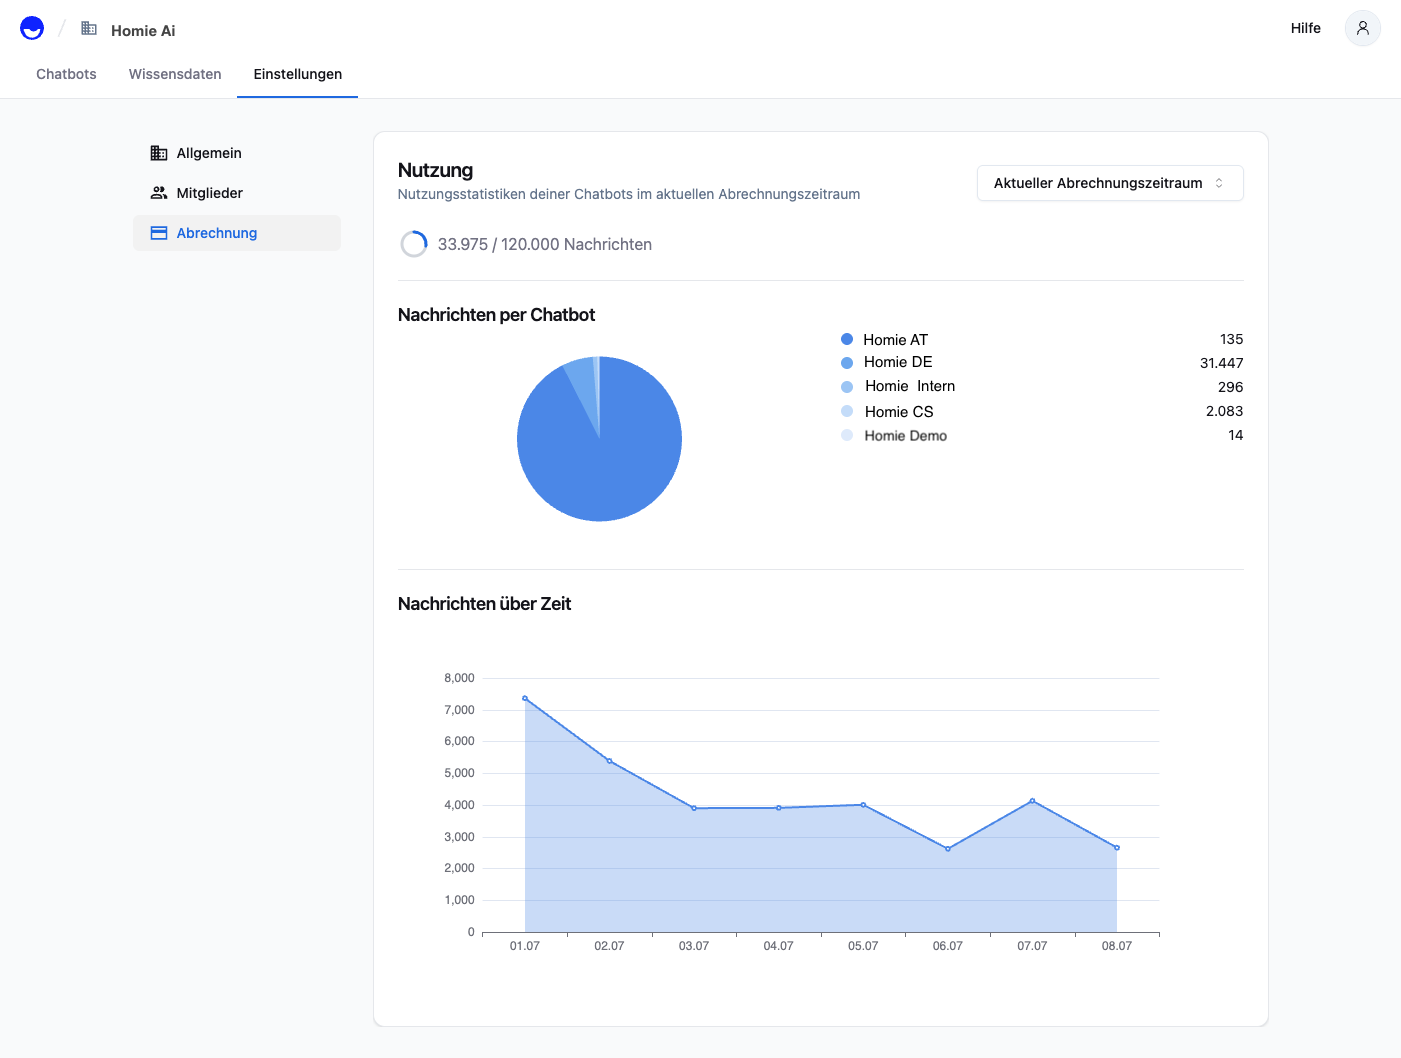The image size is (1401, 1058).
Task: Click the organization building icon beside Homie Ai
Action: coord(89,29)
